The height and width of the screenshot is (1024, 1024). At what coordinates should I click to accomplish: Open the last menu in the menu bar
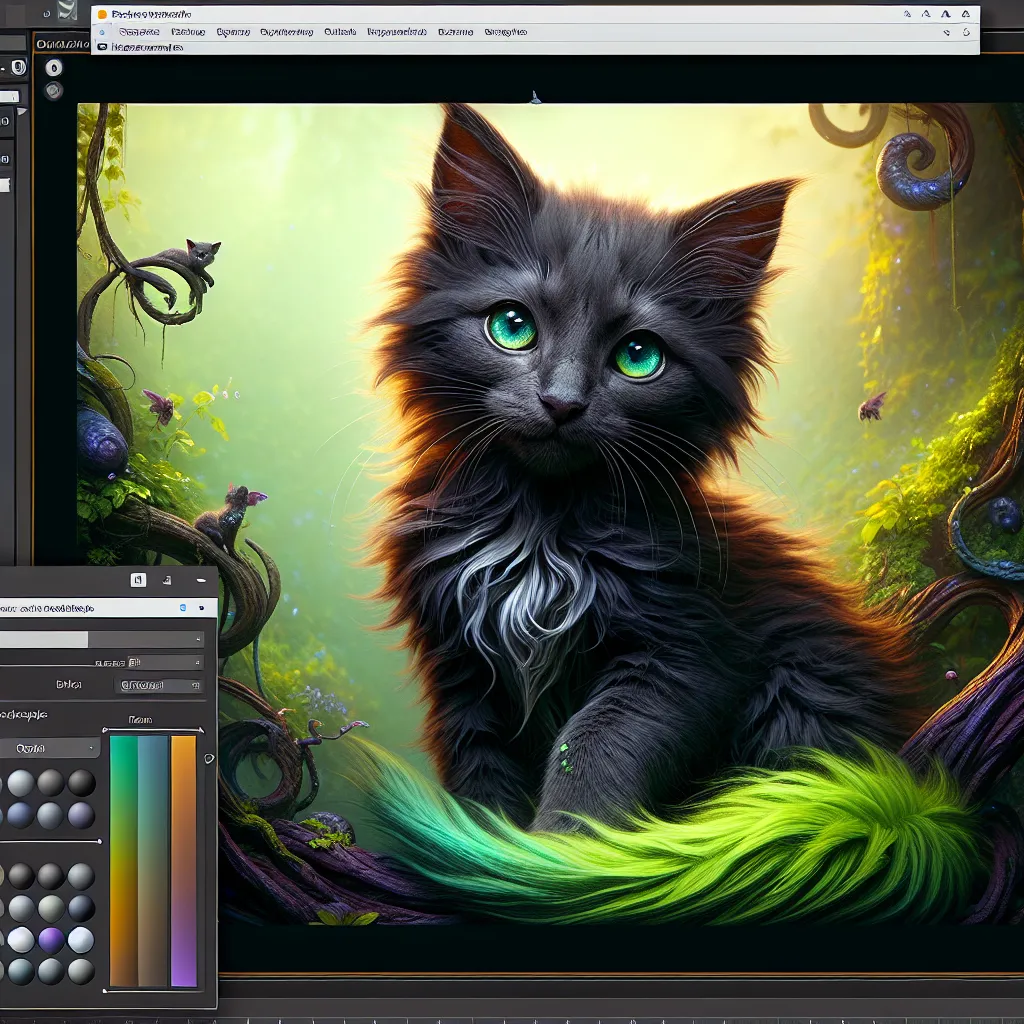click(x=505, y=32)
